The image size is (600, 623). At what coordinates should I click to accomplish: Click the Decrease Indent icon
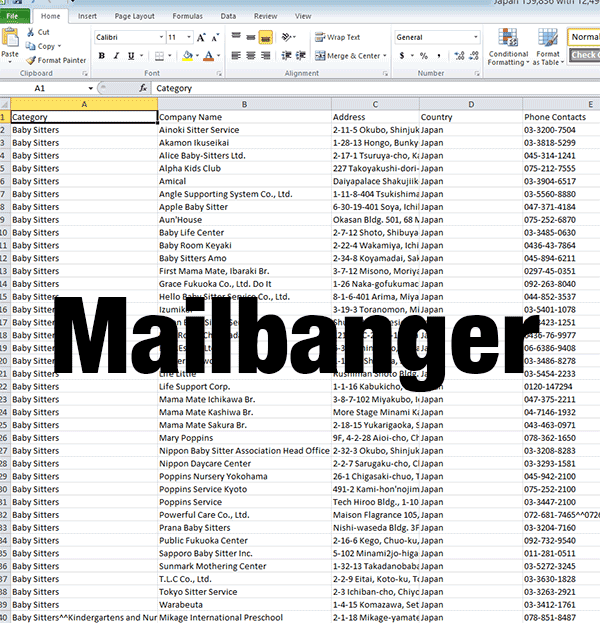tap(286, 56)
